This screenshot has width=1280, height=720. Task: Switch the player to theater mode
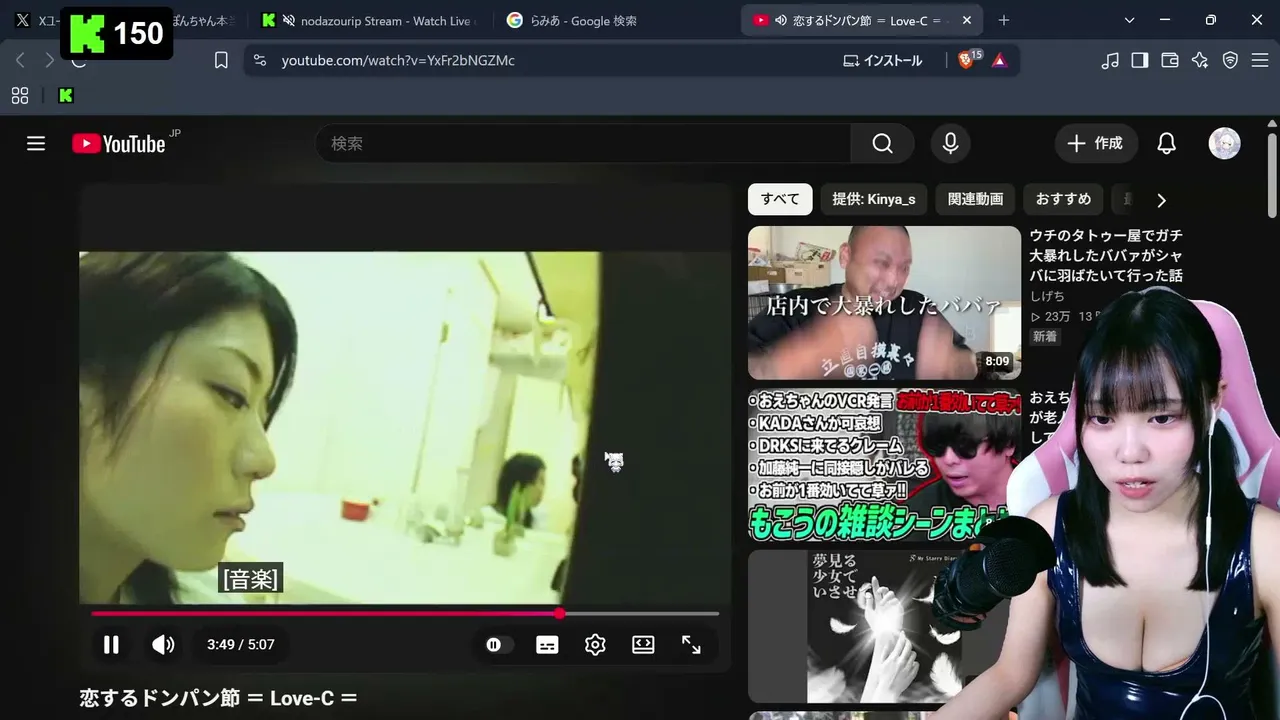tap(643, 645)
